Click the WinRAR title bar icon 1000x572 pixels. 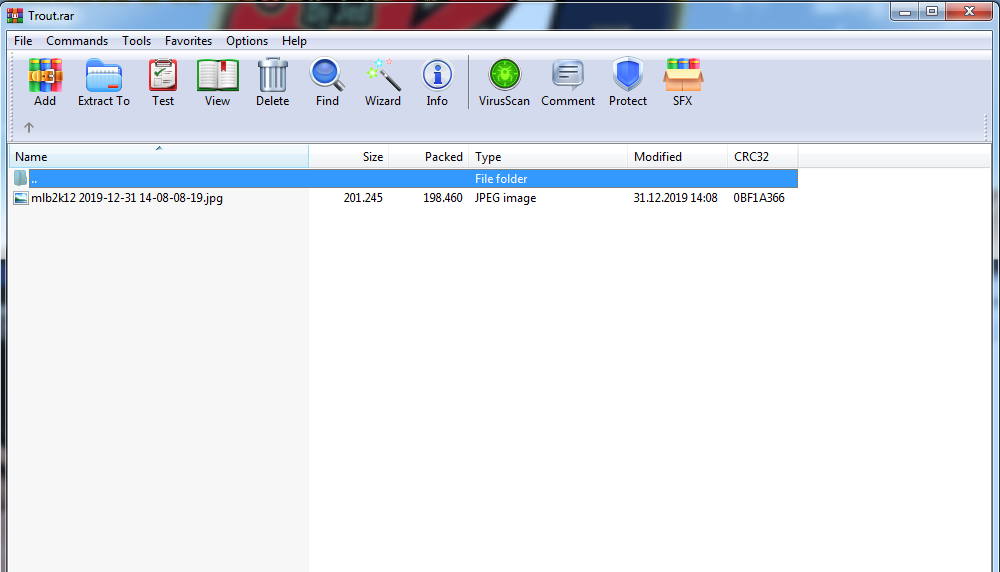(15, 15)
